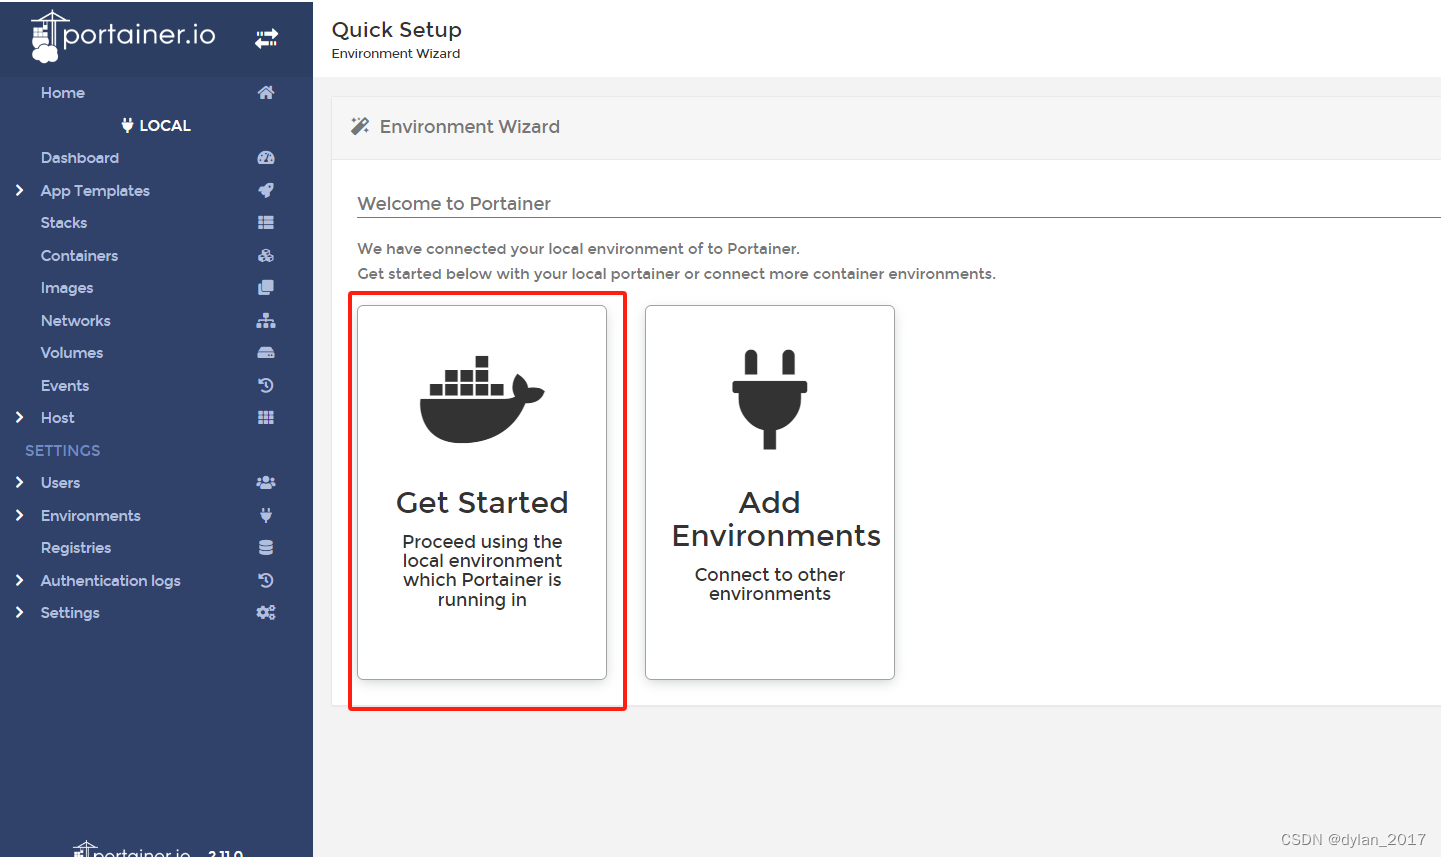This screenshot has width=1441, height=857.
Task: Expand the Authentication logs chevron
Action: pos(19,580)
